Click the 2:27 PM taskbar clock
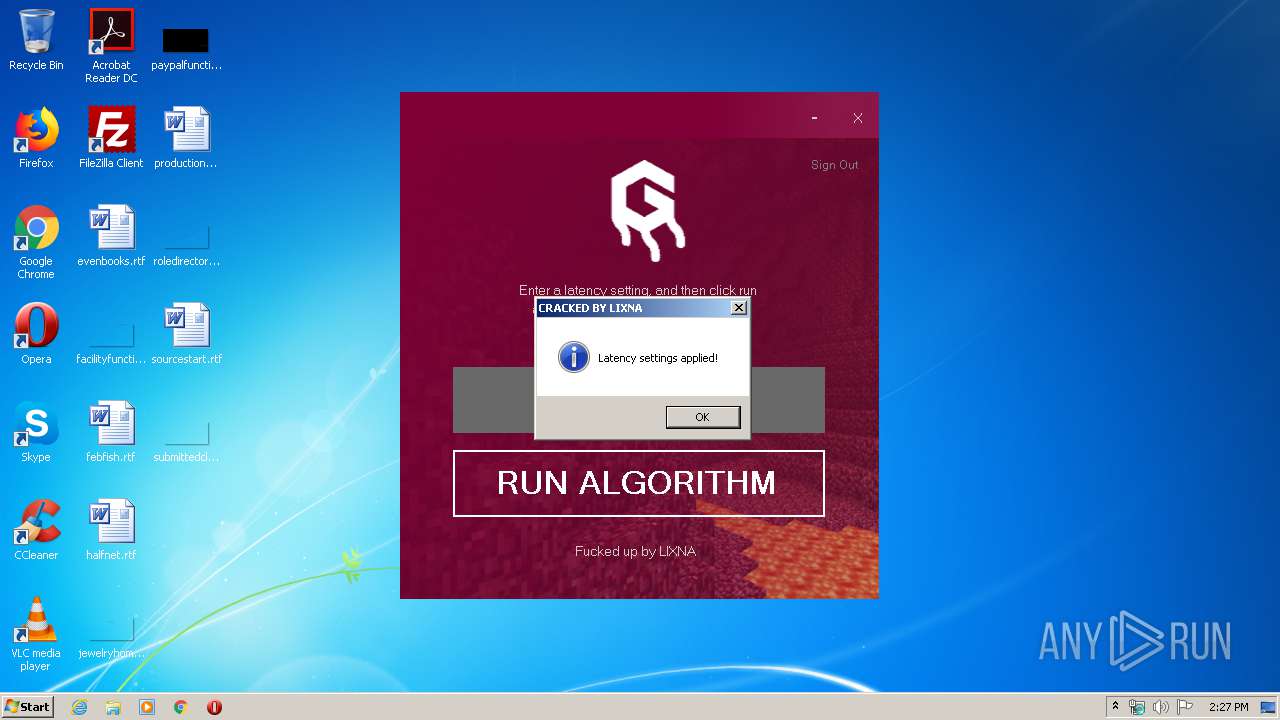 (1228, 707)
